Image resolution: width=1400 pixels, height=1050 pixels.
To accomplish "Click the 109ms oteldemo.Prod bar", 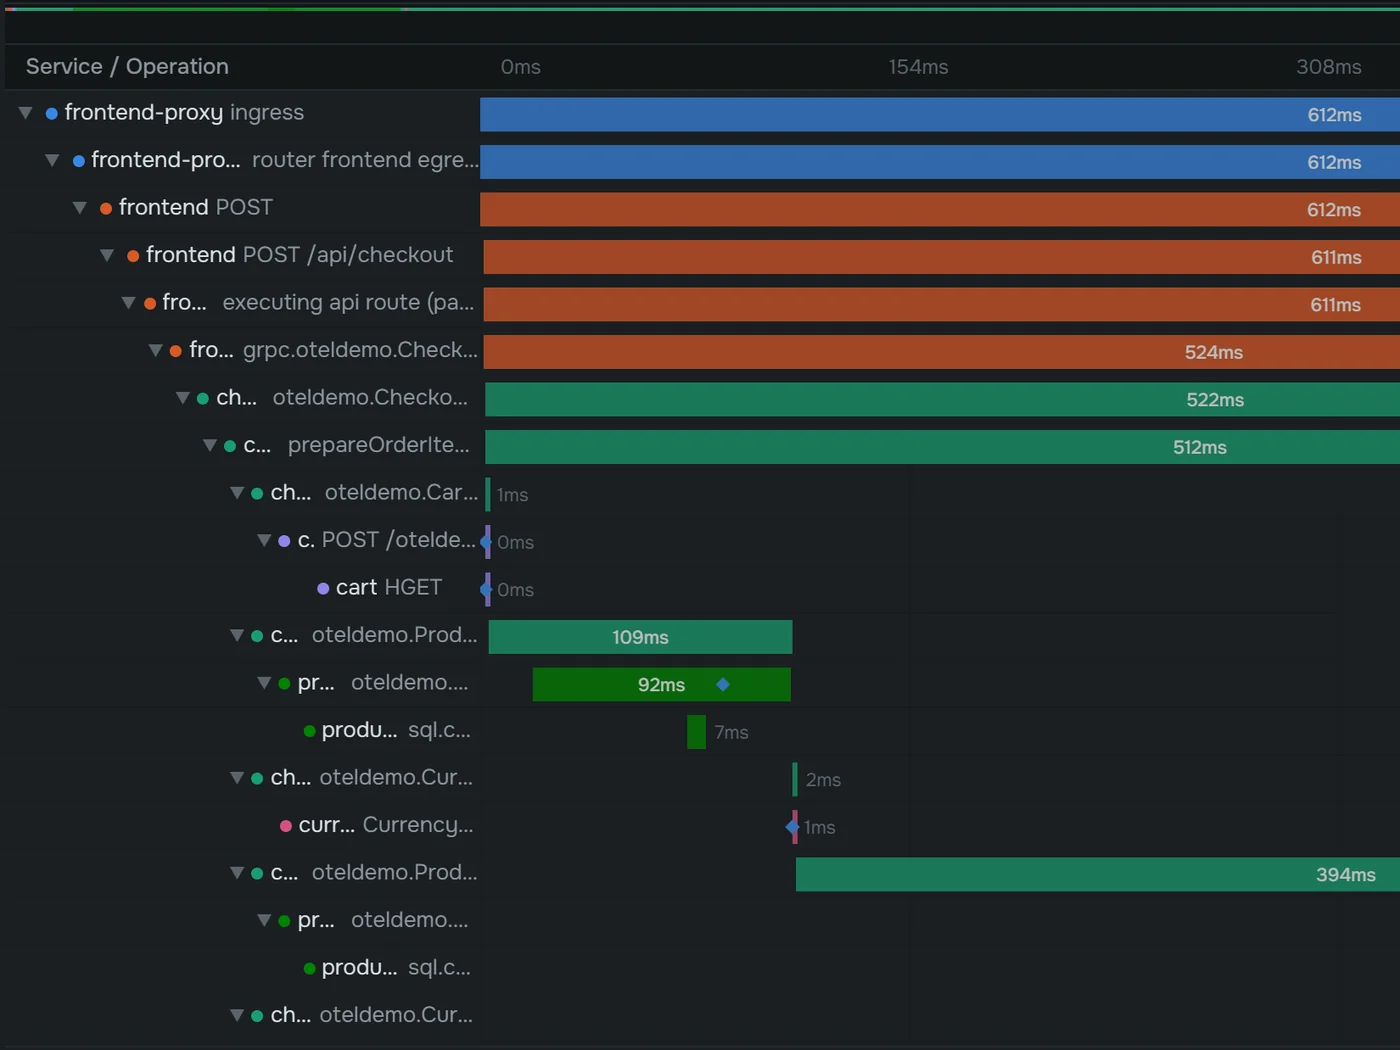I will [x=640, y=637].
